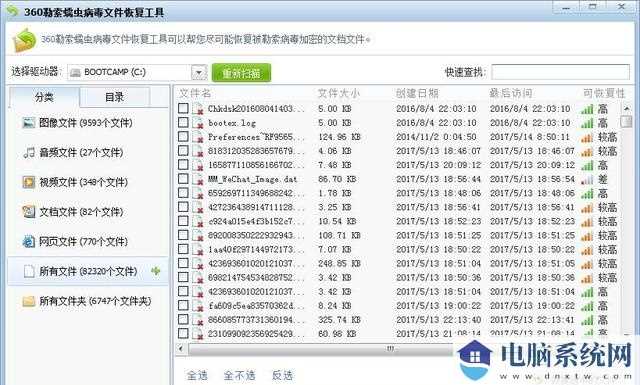Check the box for 818312035283657679 file
This screenshot has height=385, width=640.
[183, 151]
